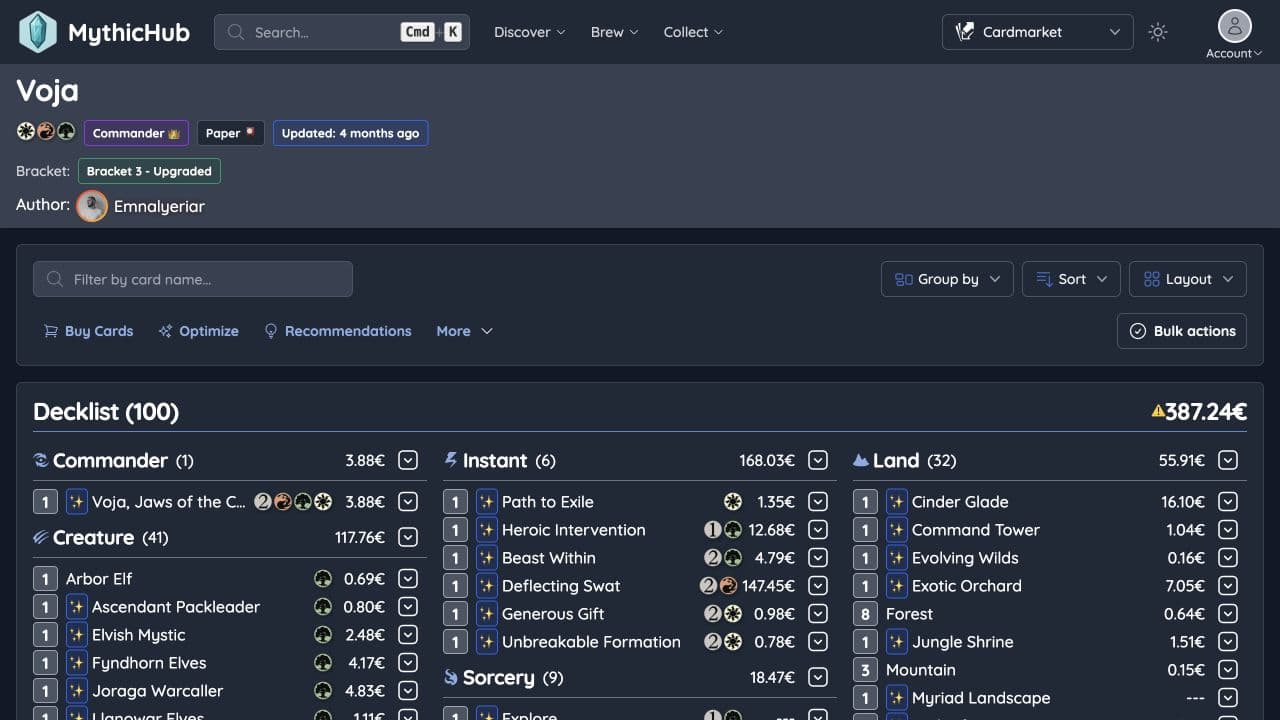Click the sparkle icon beside Unbreakable Formation

click(487, 642)
